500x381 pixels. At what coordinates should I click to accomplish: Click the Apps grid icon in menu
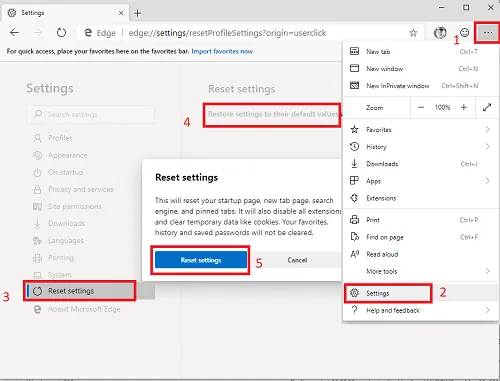[354, 181]
